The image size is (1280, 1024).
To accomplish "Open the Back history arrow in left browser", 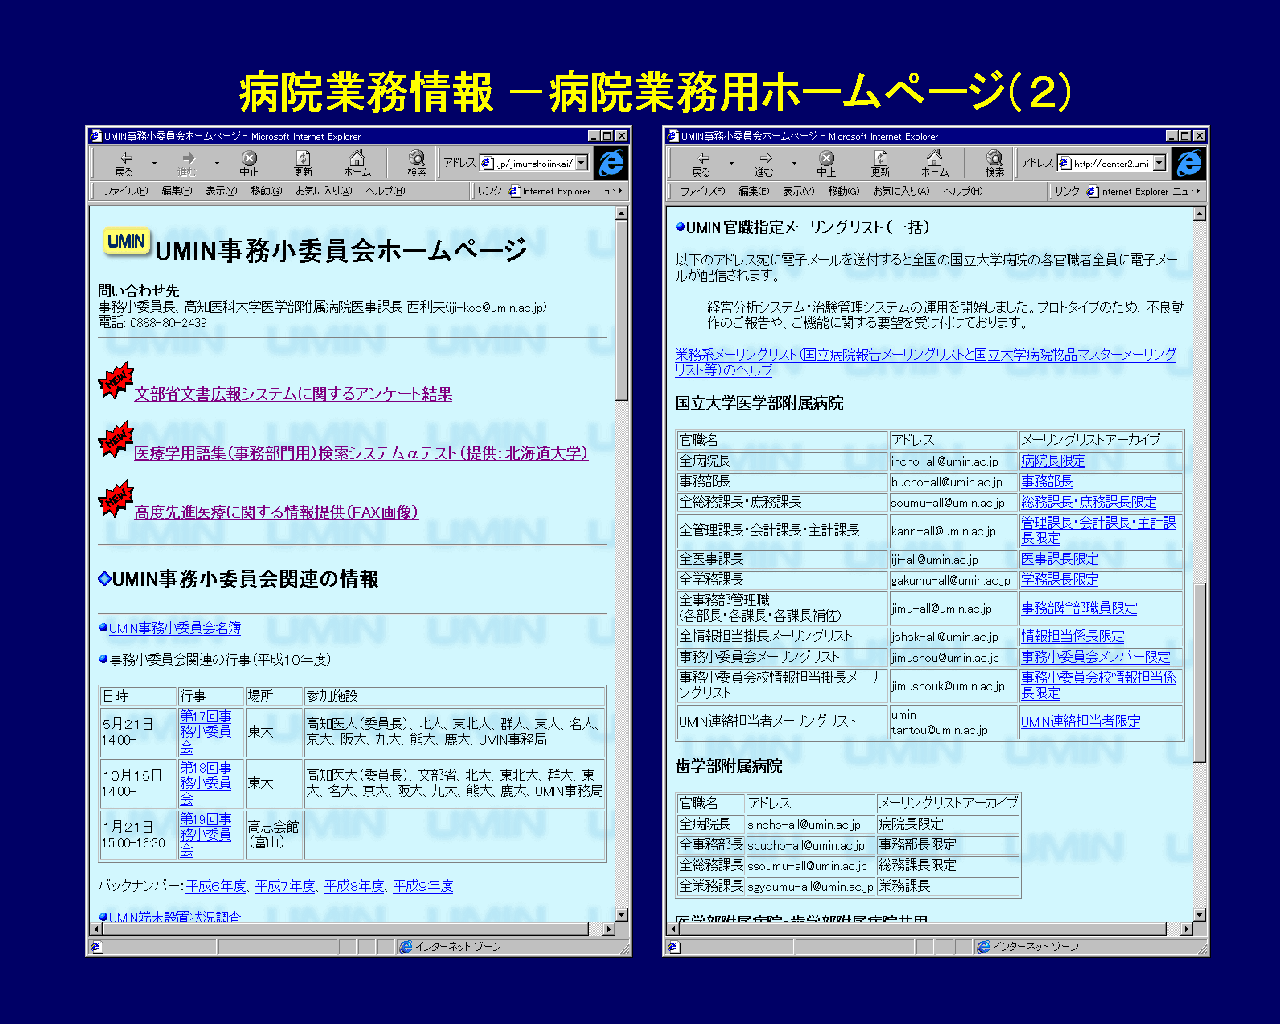I will (x=154, y=163).
